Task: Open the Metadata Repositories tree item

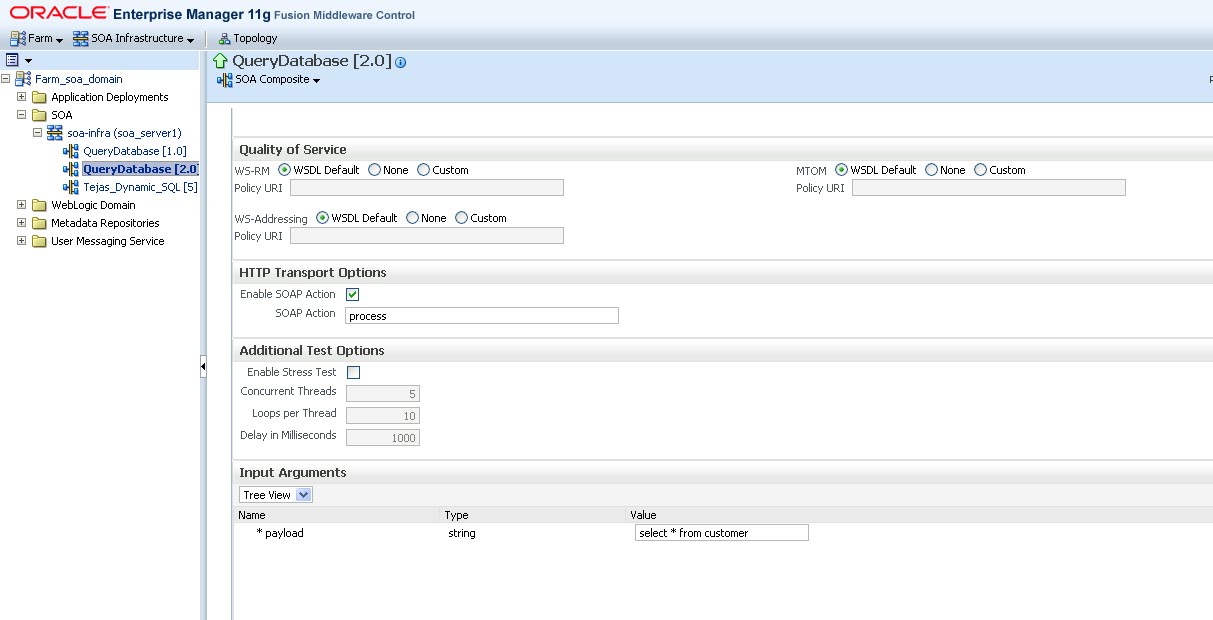Action: [x=105, y=223]
